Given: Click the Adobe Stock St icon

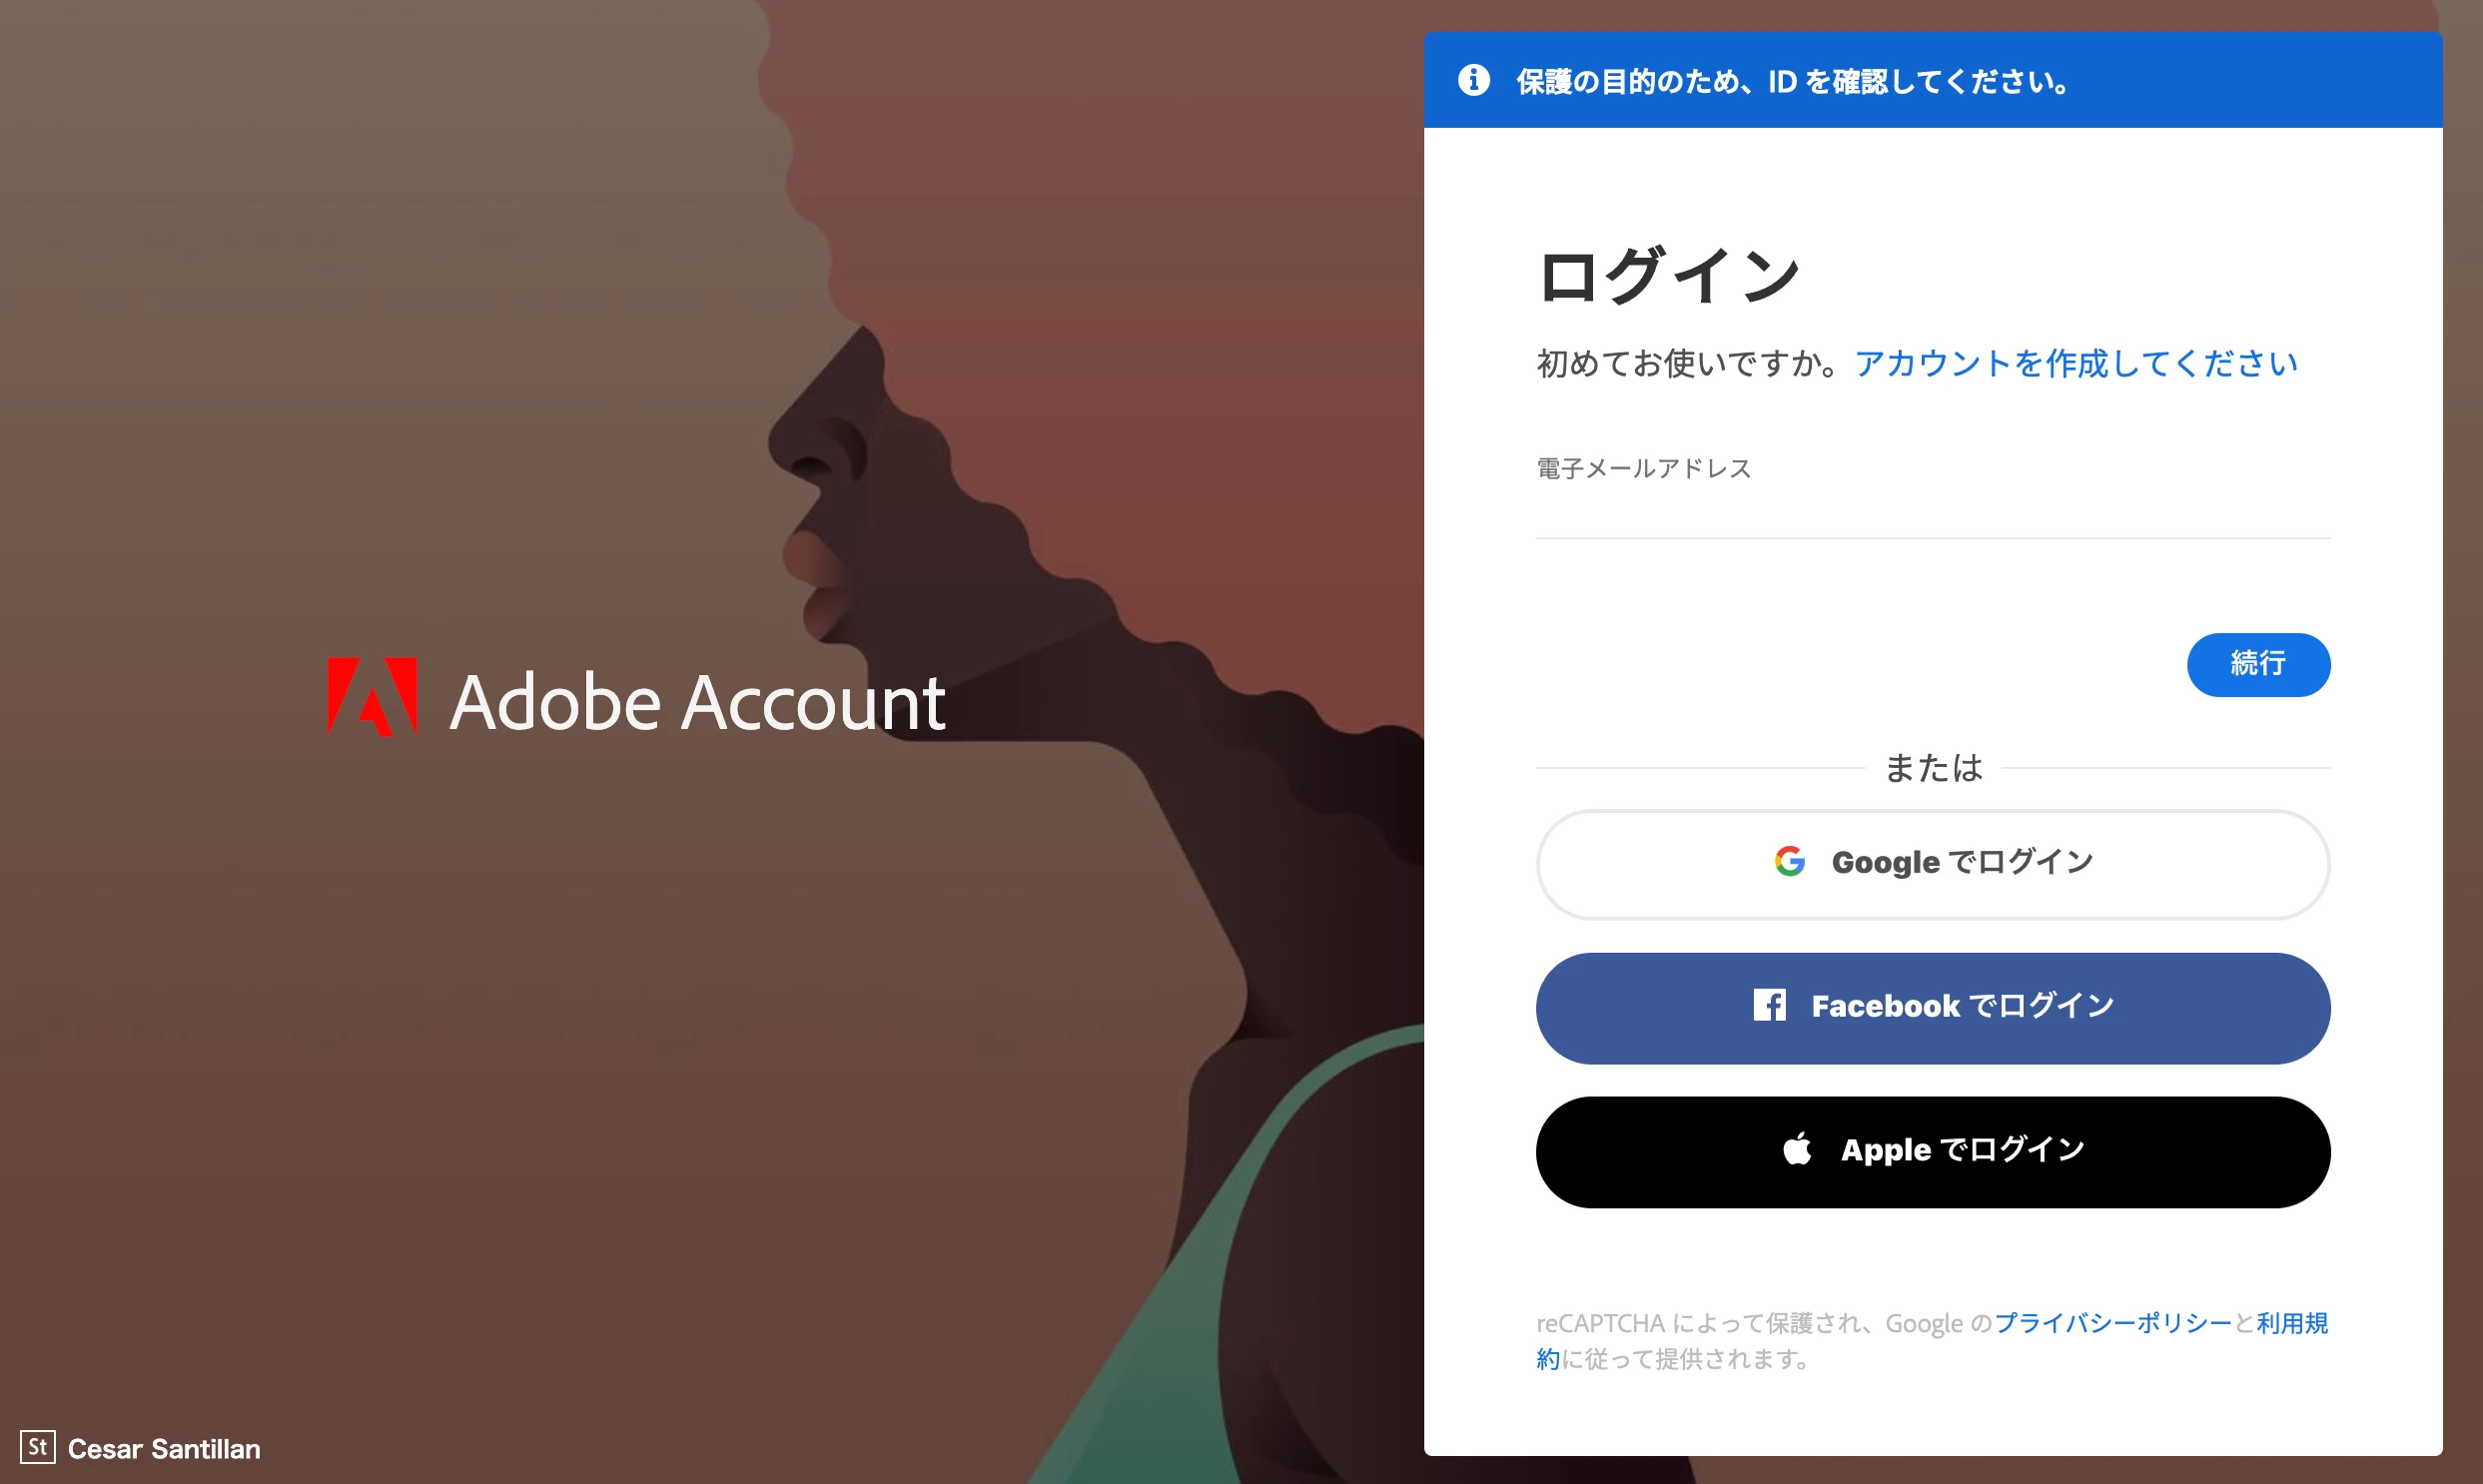Looking at the screenshot, I should pyautogui.click(x=37, y=1447).
